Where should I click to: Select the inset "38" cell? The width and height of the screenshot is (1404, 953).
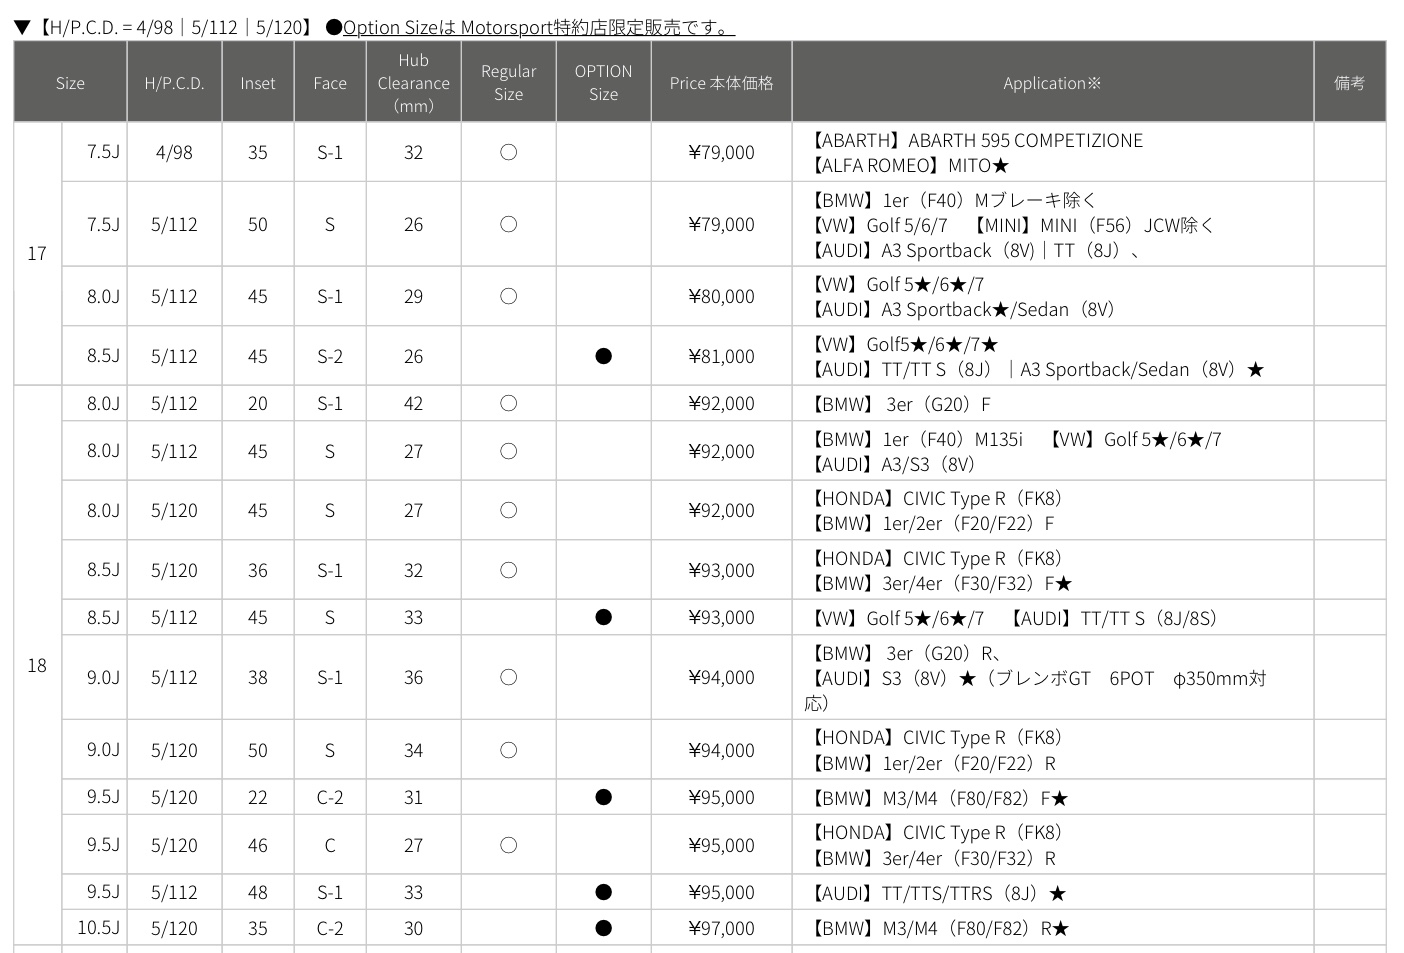point(258,677)
